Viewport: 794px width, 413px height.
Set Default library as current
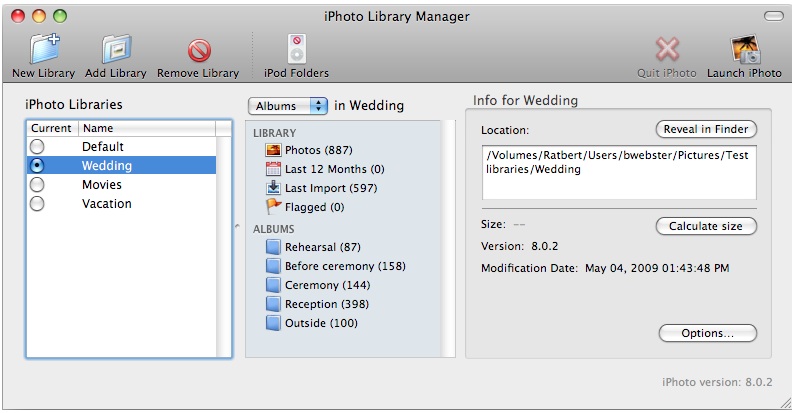37,147
